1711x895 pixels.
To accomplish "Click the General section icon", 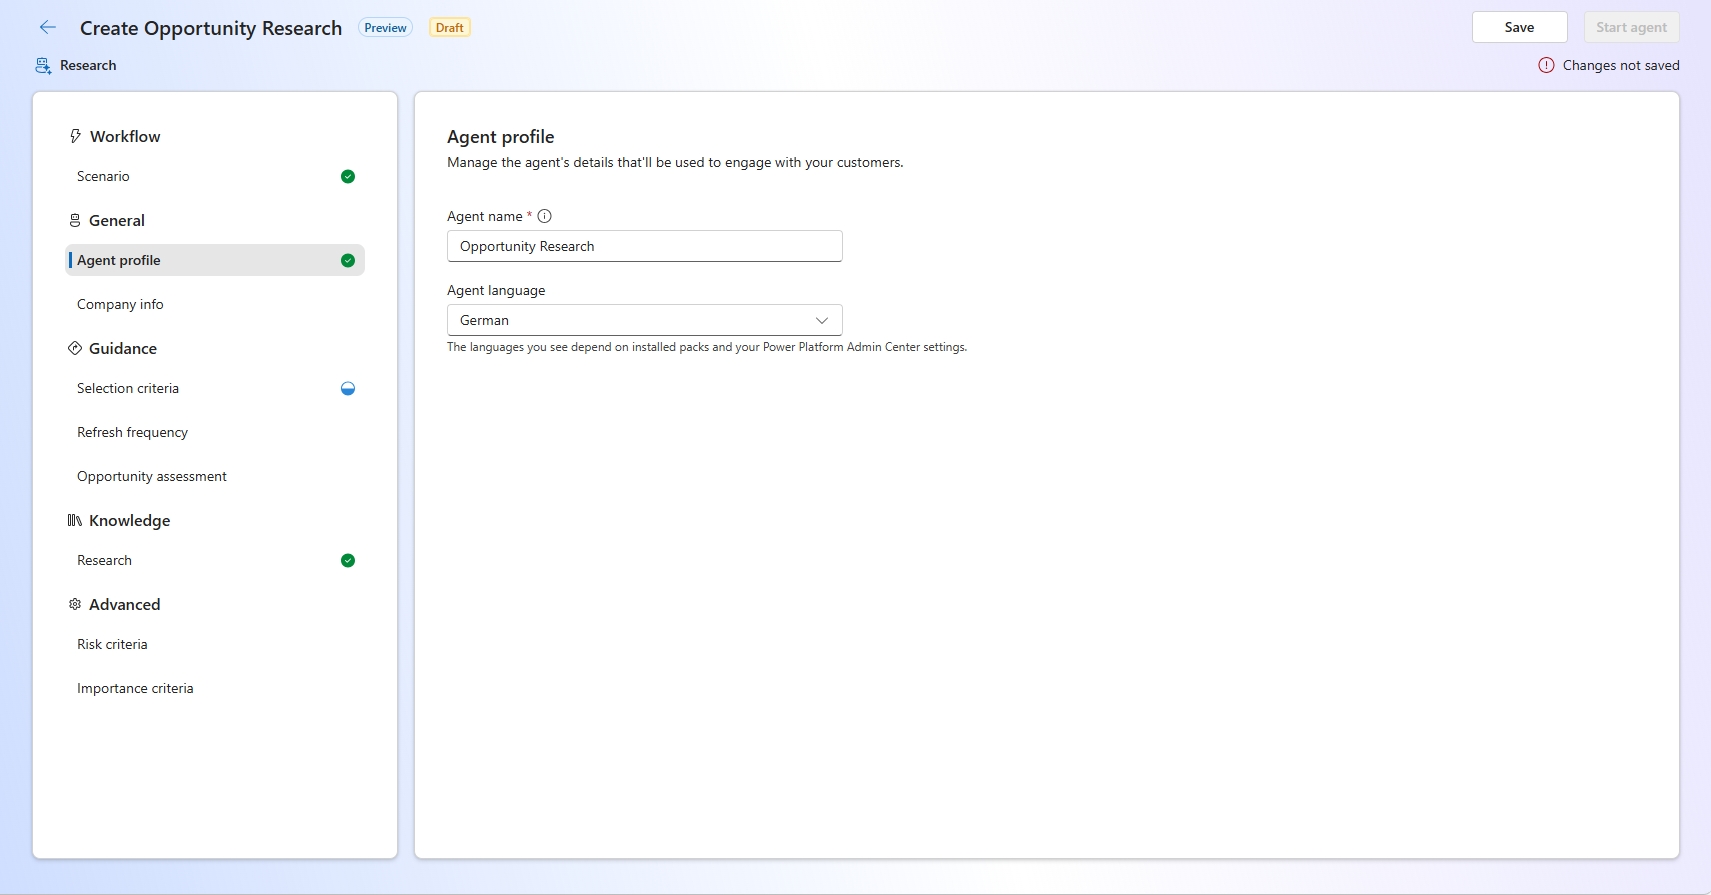I will click(x=75, y=220).
